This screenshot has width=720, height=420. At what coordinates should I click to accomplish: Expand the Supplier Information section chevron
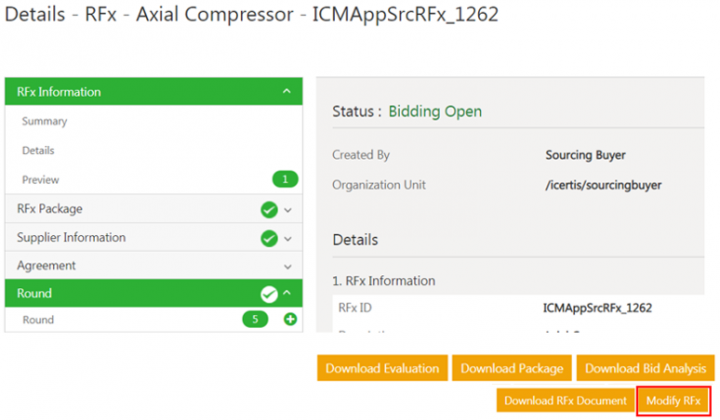tap(288, 238)
